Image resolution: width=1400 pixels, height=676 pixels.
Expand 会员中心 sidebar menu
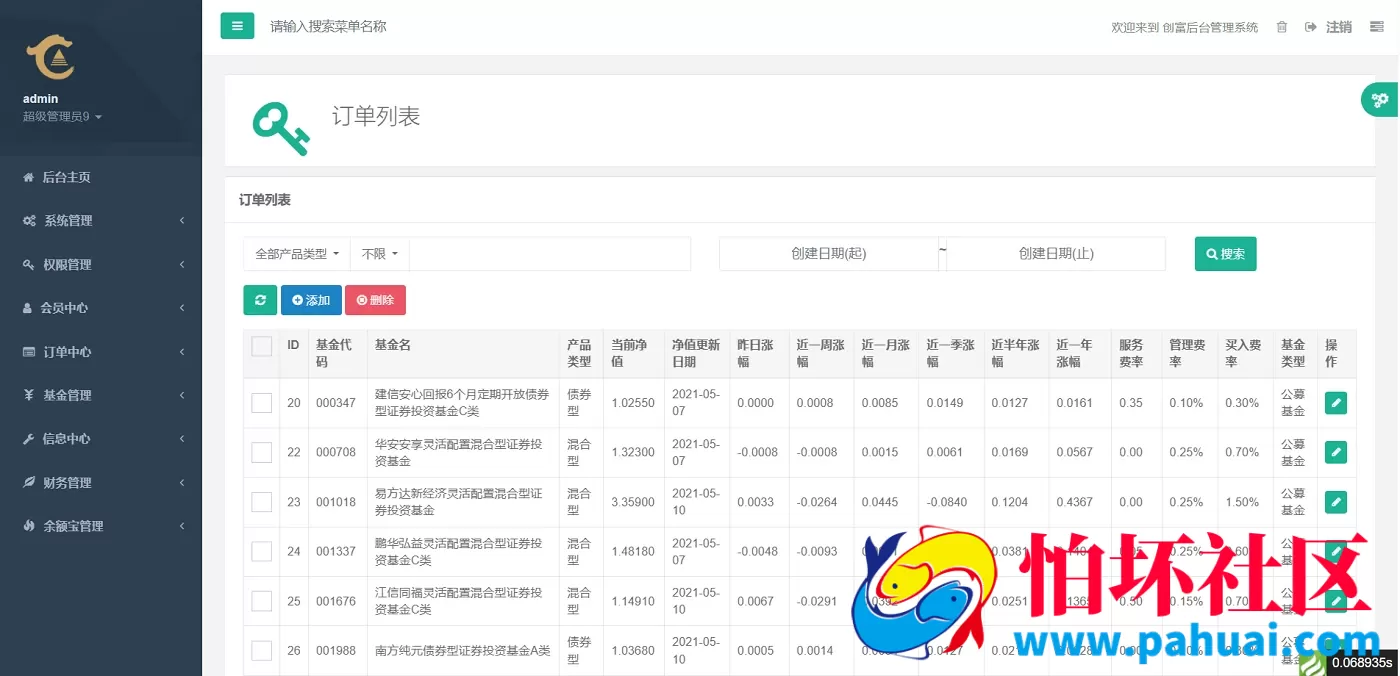(101, 308)
